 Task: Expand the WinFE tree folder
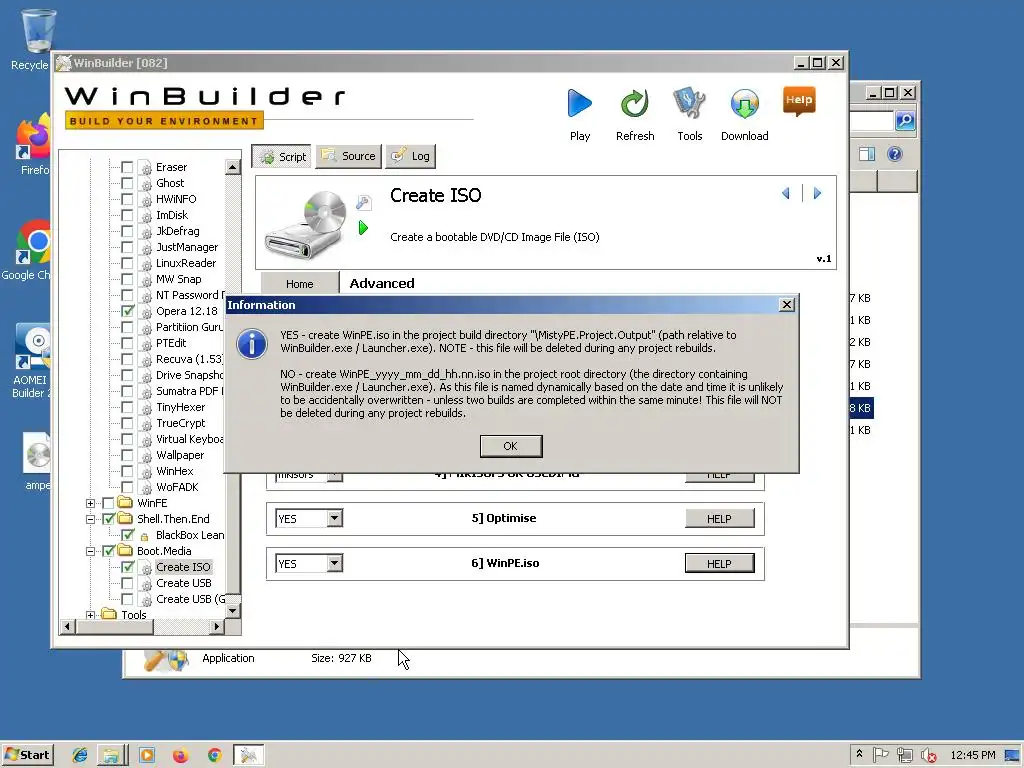[x=90, y=503]
